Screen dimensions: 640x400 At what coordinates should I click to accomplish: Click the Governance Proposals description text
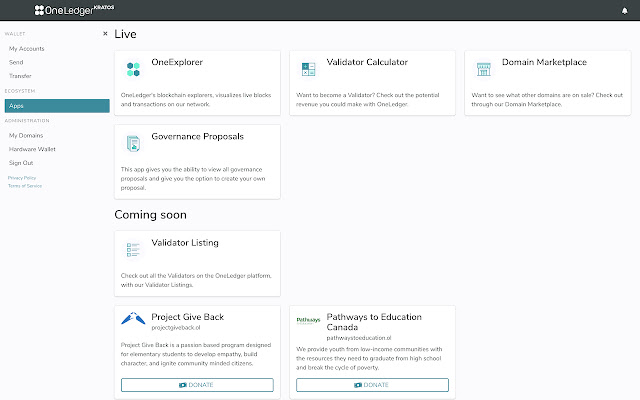(193, 178)
